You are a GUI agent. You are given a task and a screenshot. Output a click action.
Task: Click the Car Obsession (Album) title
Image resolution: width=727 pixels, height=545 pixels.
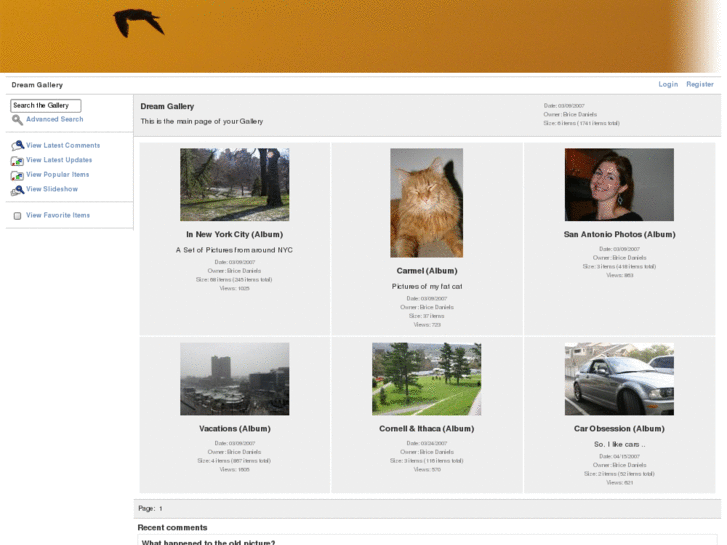(x=619, y=429)
